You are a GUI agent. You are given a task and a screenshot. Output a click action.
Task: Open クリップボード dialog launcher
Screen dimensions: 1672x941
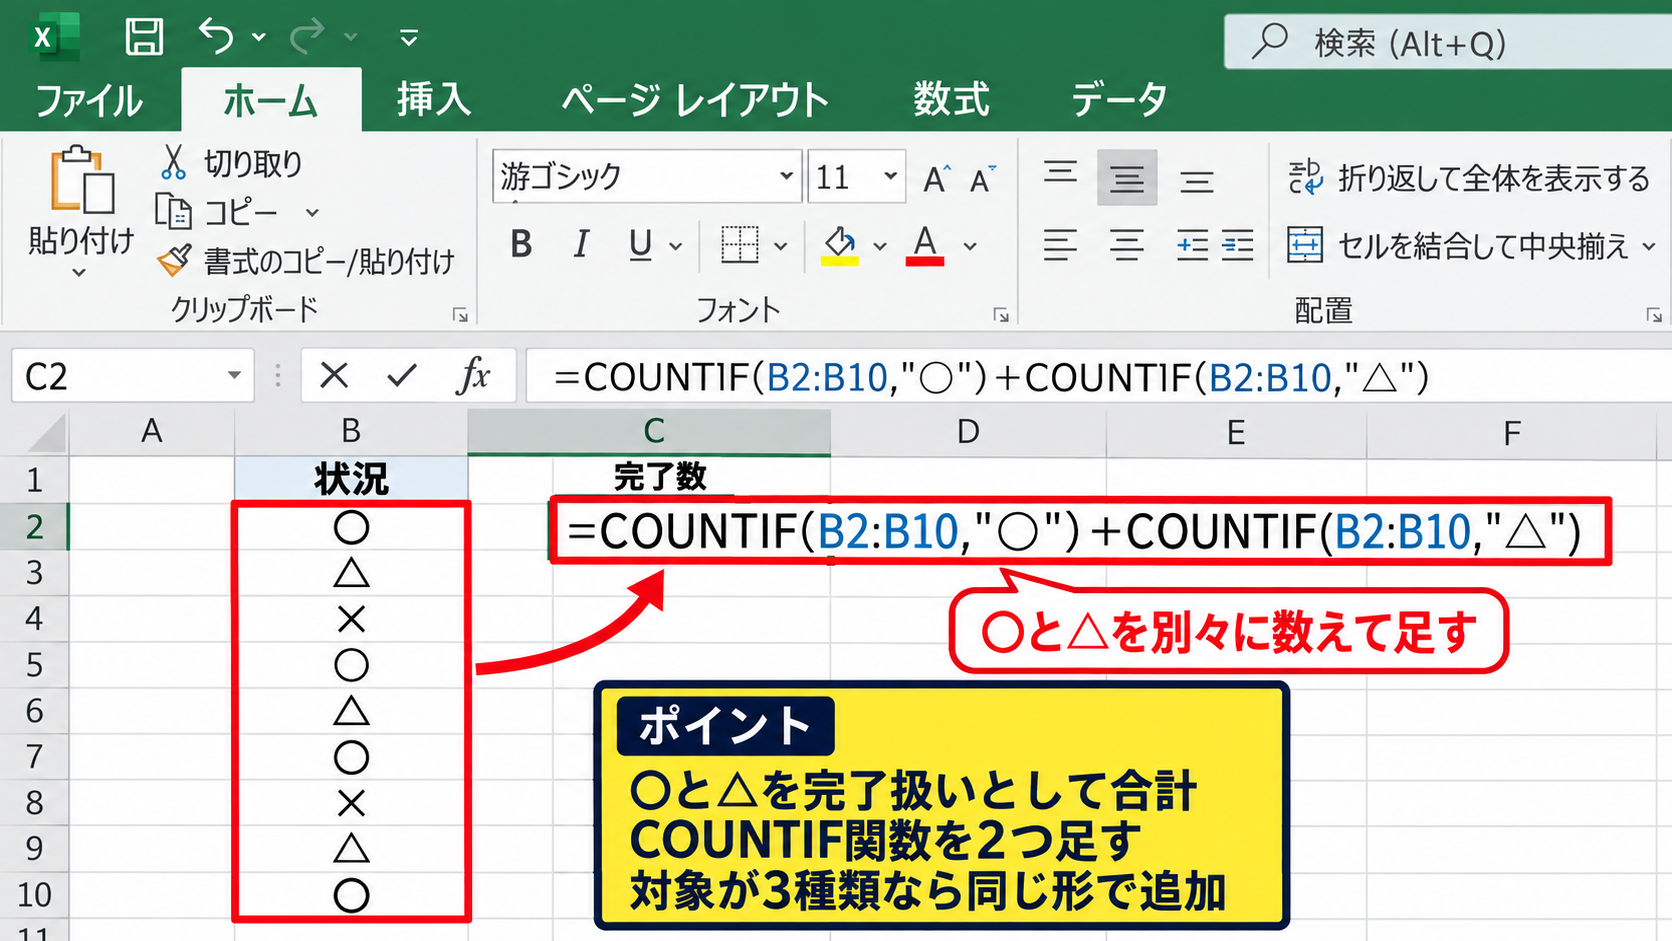(x=460, y=315)
